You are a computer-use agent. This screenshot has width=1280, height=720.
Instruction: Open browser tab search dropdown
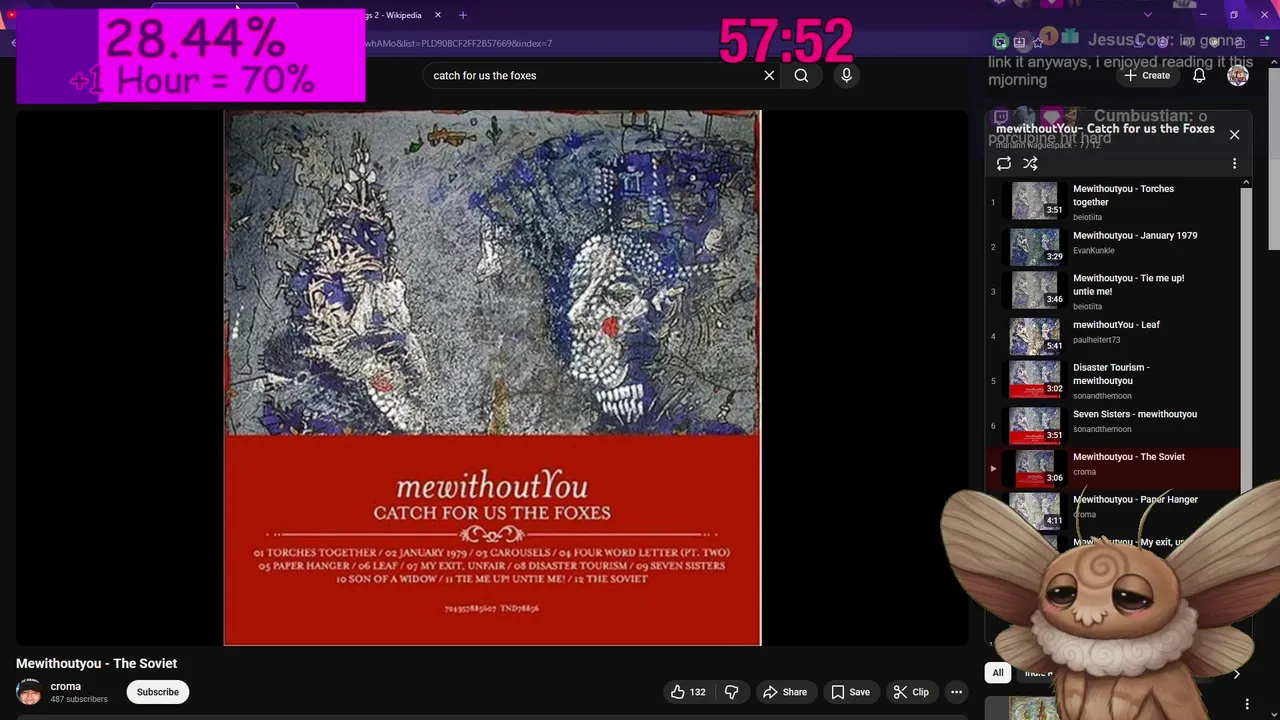[x=1147, y=15]
